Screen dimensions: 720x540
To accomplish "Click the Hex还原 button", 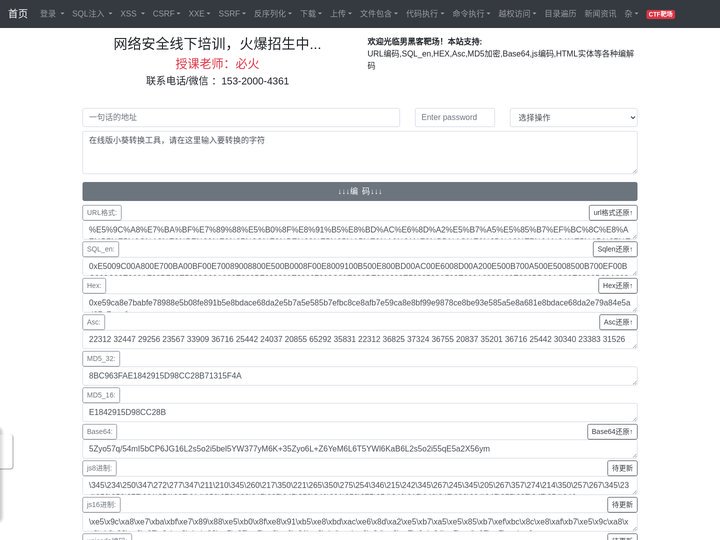I will (618, 286).
